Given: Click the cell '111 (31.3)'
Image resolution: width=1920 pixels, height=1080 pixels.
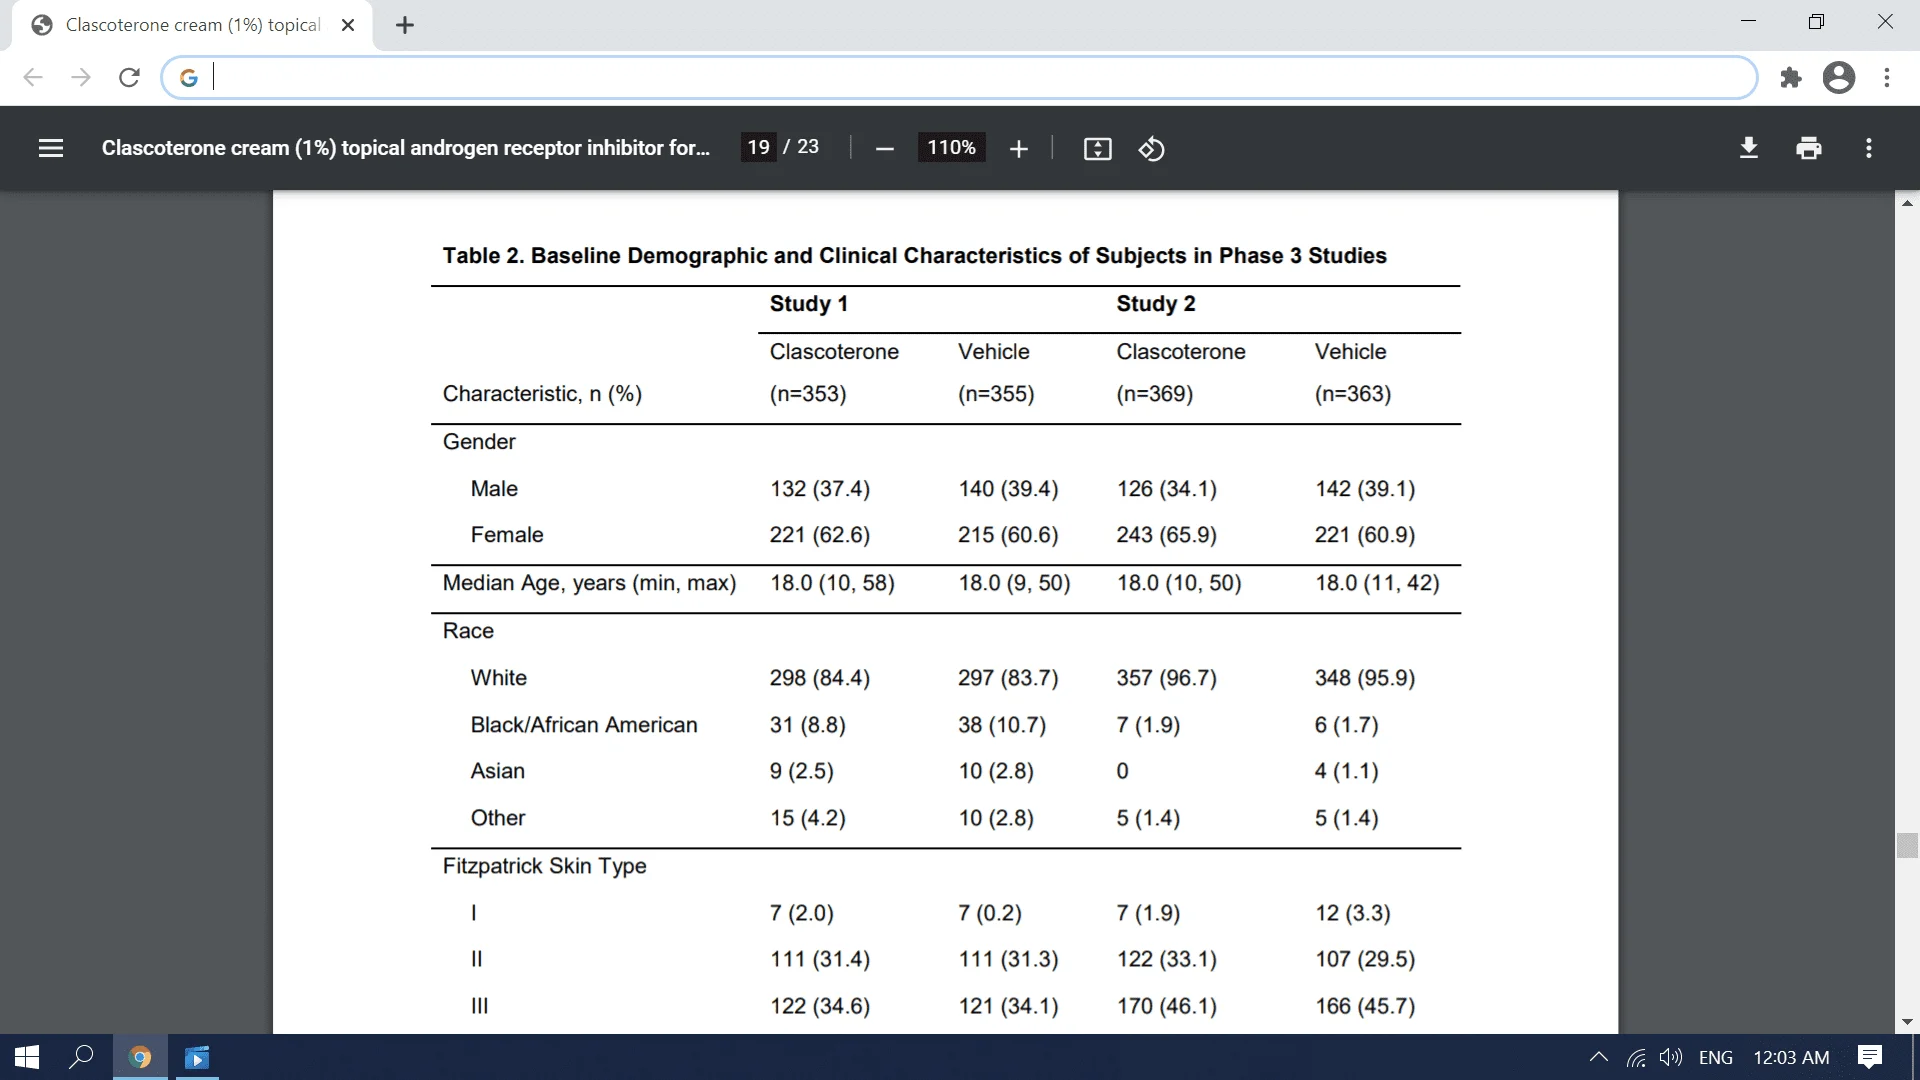Looking at the screenshot, I should pyautogui.click(x=1008, y=958).
